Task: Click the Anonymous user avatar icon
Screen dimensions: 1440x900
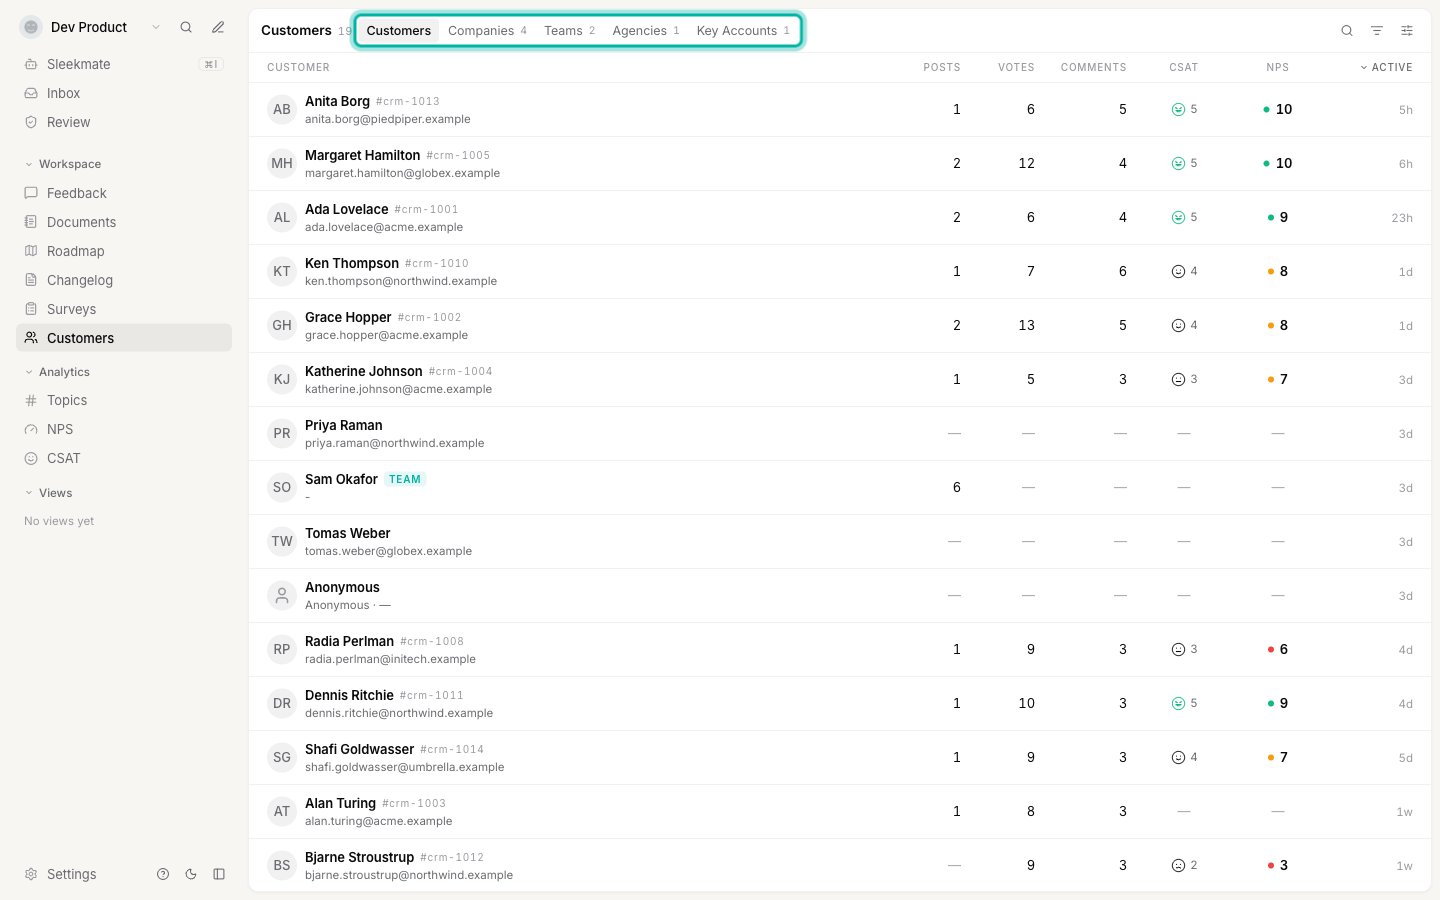Action: [x=282, y=596]
